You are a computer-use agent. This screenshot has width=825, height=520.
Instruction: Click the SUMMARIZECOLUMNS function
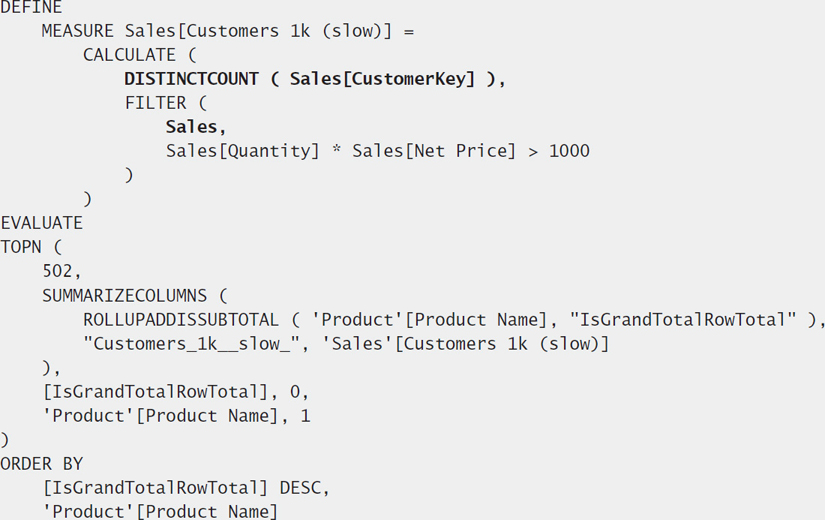coord(125,295)
